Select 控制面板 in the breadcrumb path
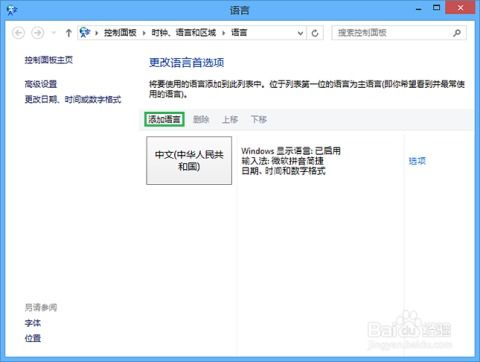Viewport: 480px width, 362px height. tap(120, 33)
